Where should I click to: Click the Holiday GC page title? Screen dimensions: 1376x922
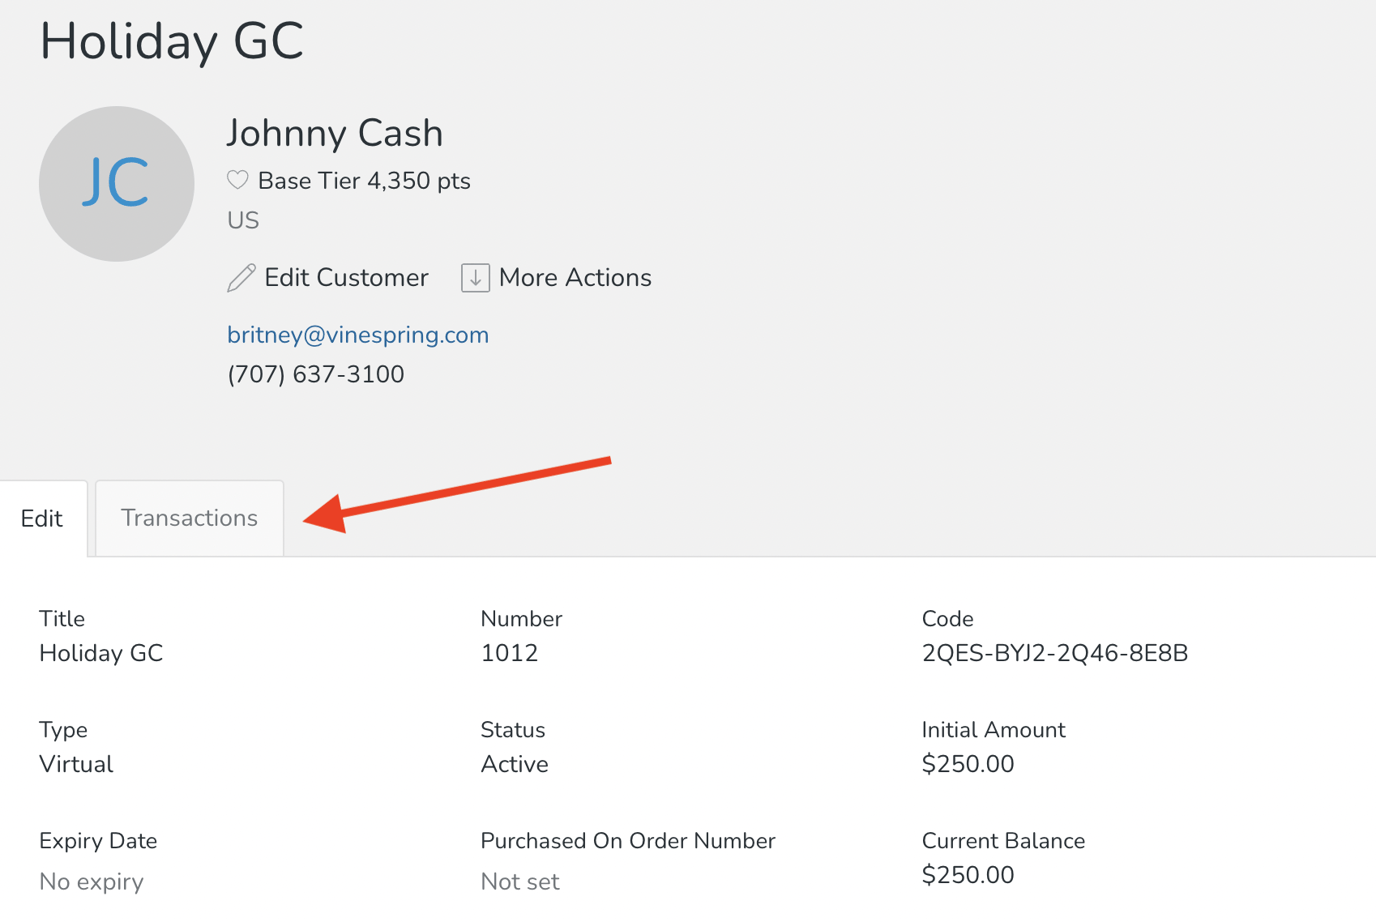point(171,42)
